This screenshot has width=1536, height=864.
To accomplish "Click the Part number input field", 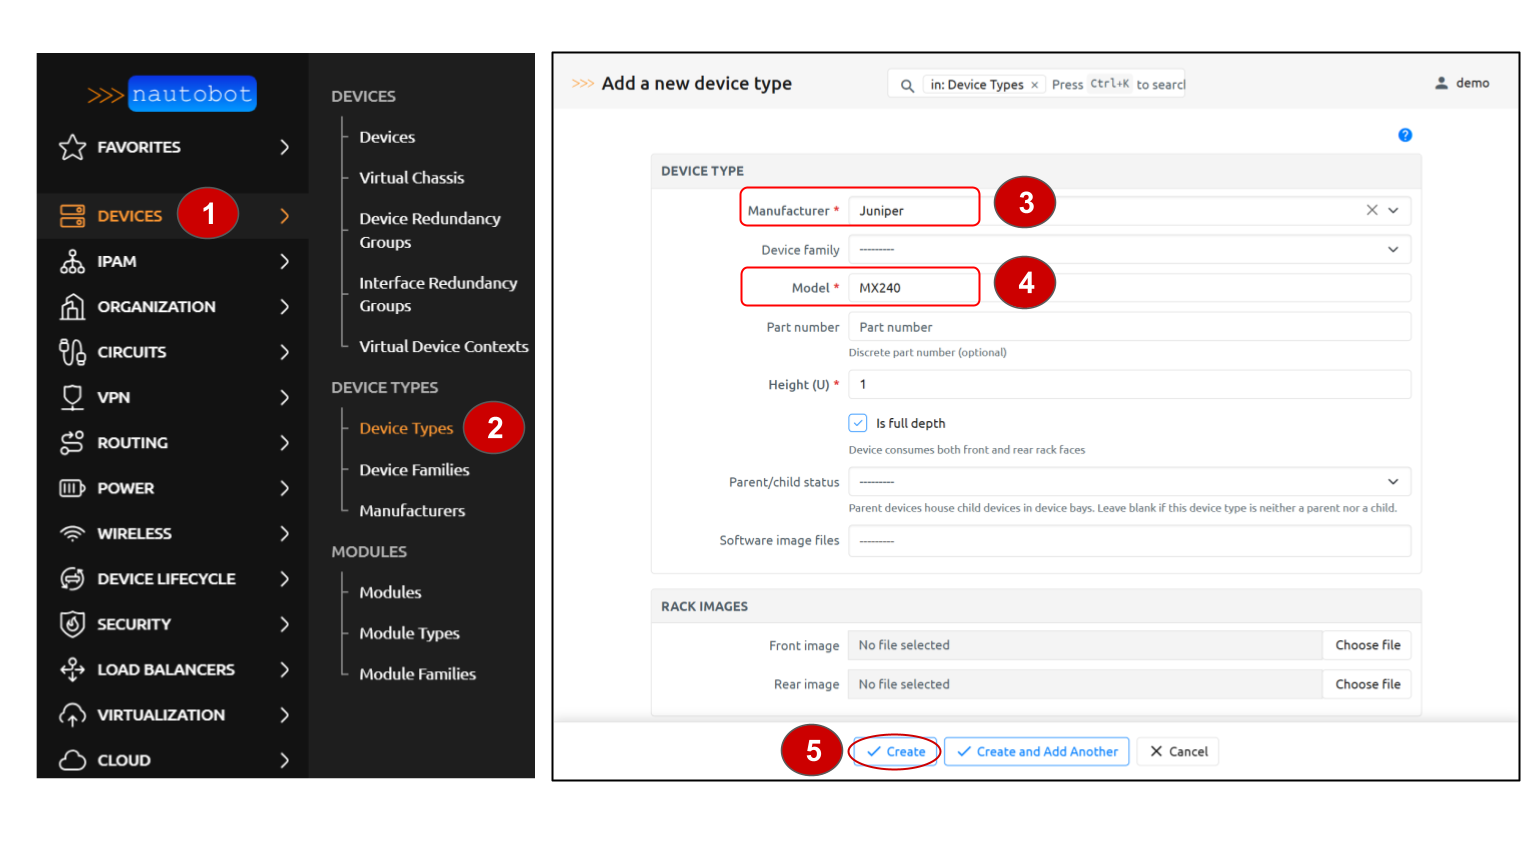I will (1128, 327).
